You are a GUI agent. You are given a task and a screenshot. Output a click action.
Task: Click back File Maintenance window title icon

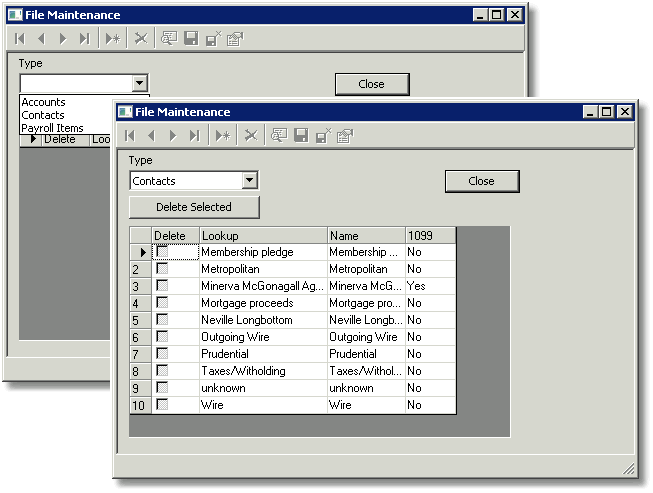(x=15, y=15)
